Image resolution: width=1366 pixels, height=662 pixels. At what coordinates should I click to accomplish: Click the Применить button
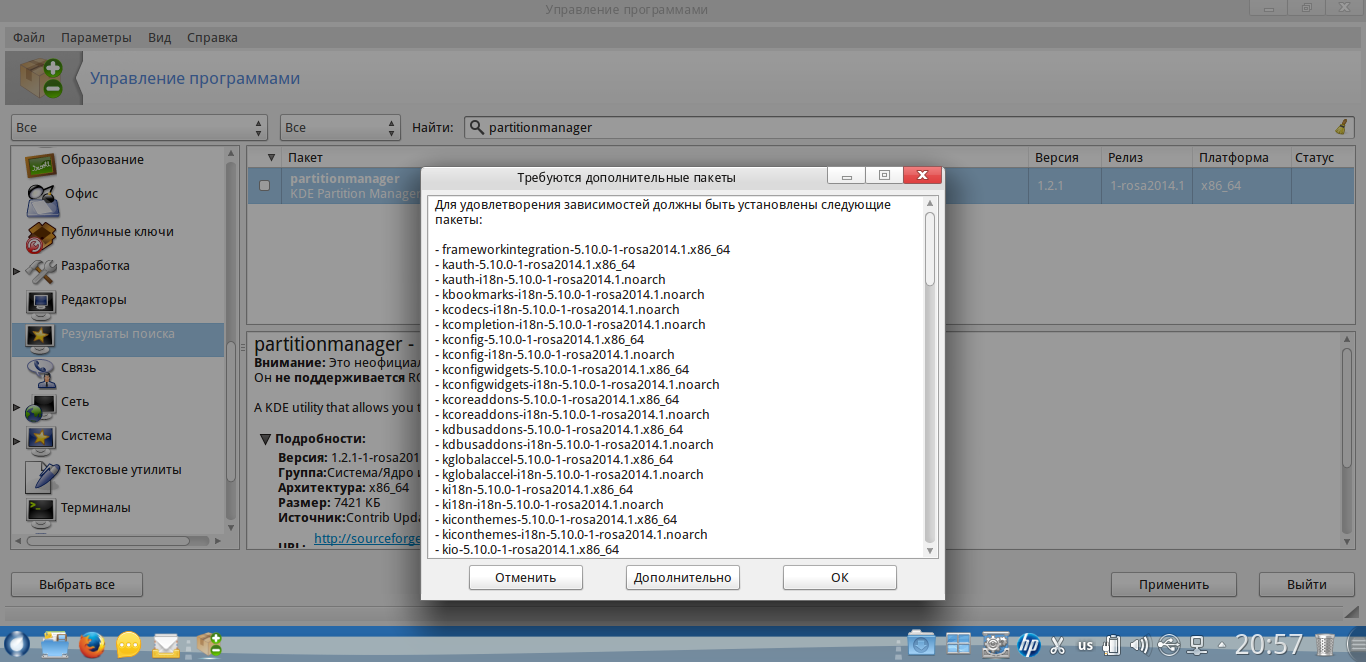pos(1174,584)
